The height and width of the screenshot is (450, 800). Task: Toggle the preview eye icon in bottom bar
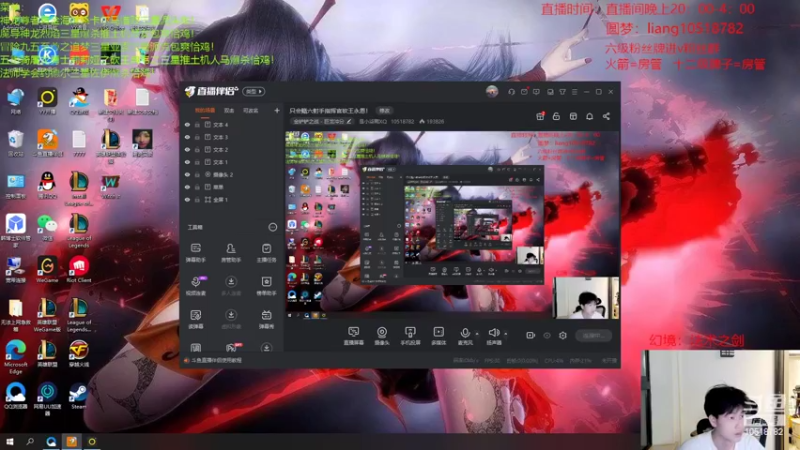pos(546,335)
